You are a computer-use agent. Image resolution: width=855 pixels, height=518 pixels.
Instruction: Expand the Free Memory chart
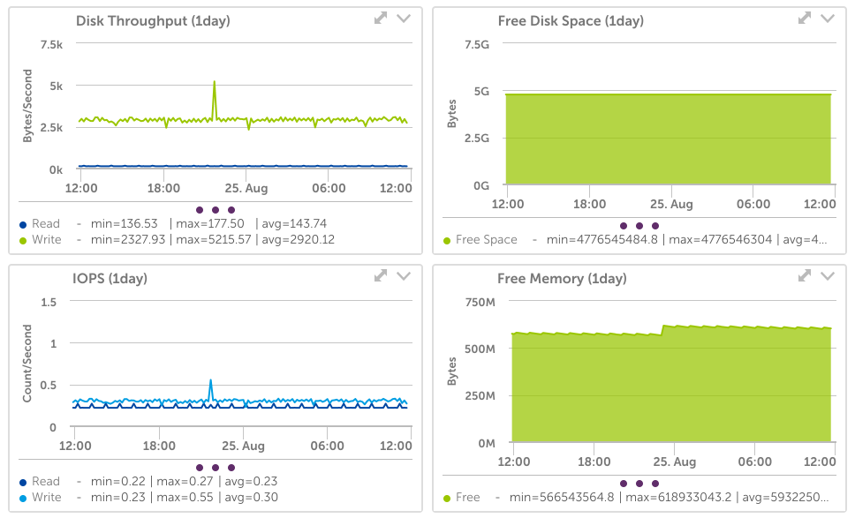(x=804, y=276)
